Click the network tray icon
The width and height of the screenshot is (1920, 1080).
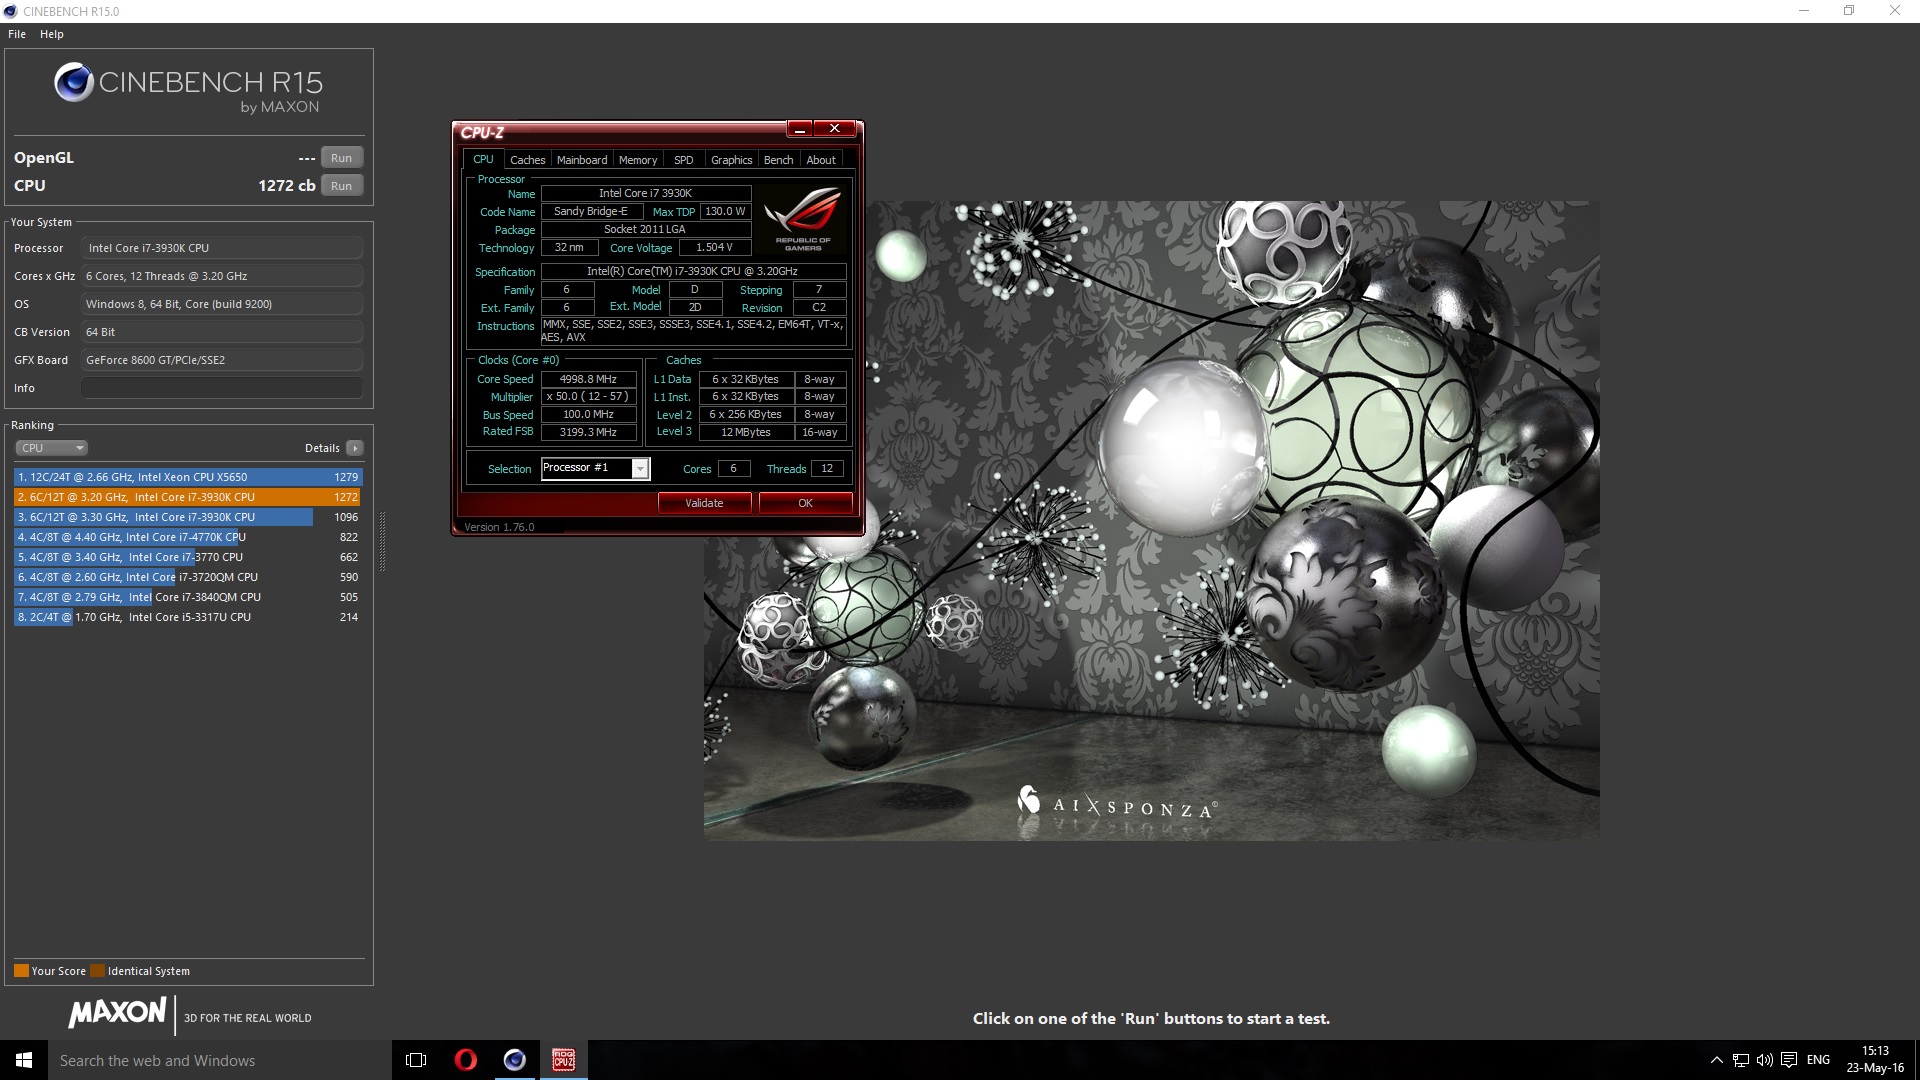[1740, 1060]
